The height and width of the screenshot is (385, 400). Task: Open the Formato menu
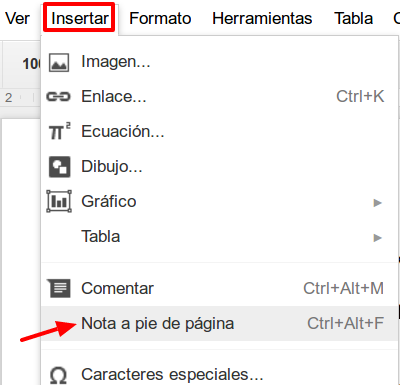click(x=160, y=18)
